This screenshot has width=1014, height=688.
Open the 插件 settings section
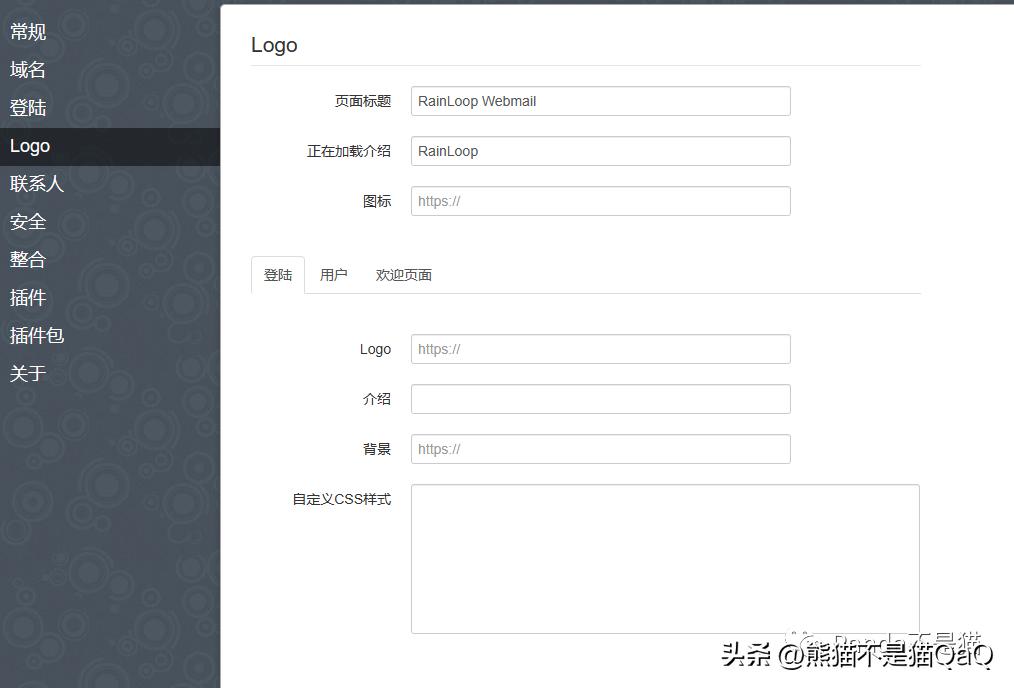pos(27,297)
